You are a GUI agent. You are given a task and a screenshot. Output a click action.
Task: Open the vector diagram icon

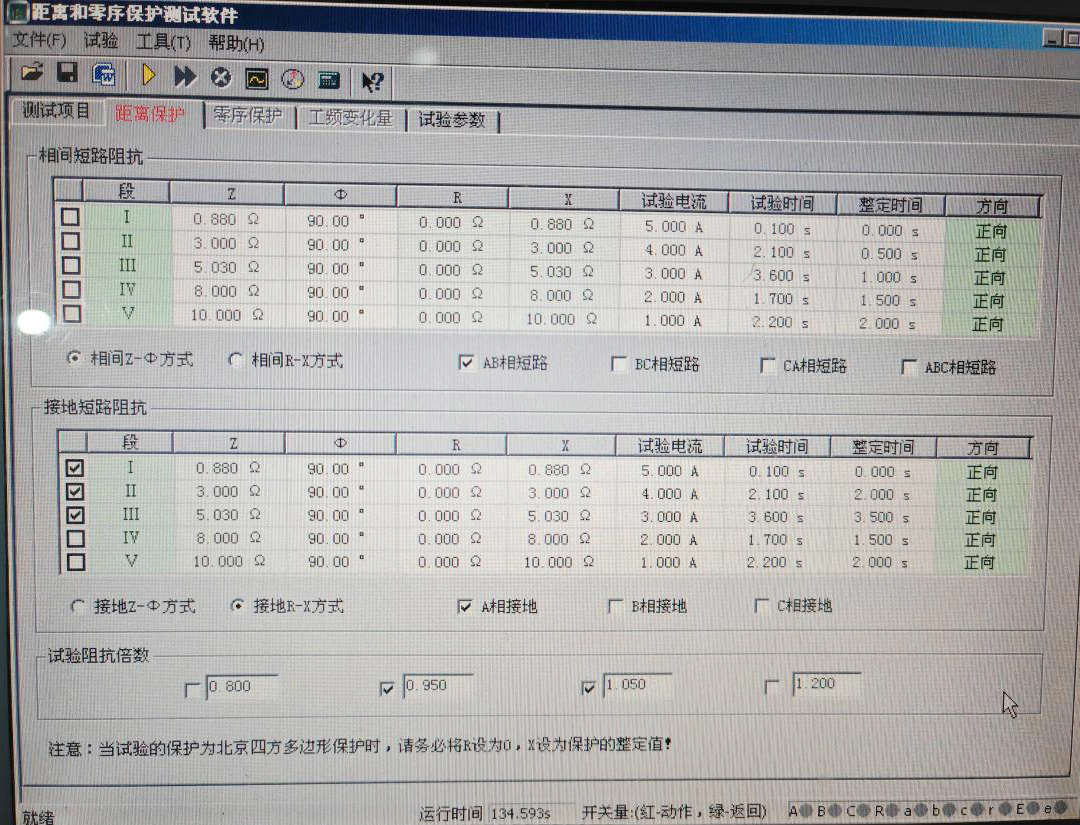[292, 80]
